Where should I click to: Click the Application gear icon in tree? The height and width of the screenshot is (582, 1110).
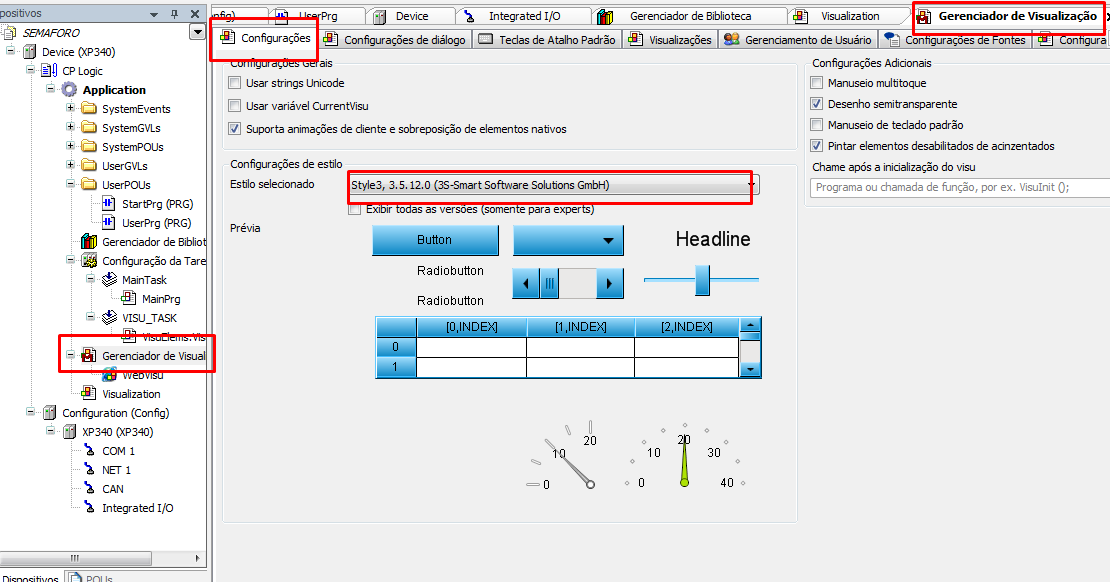click(70, 90)
